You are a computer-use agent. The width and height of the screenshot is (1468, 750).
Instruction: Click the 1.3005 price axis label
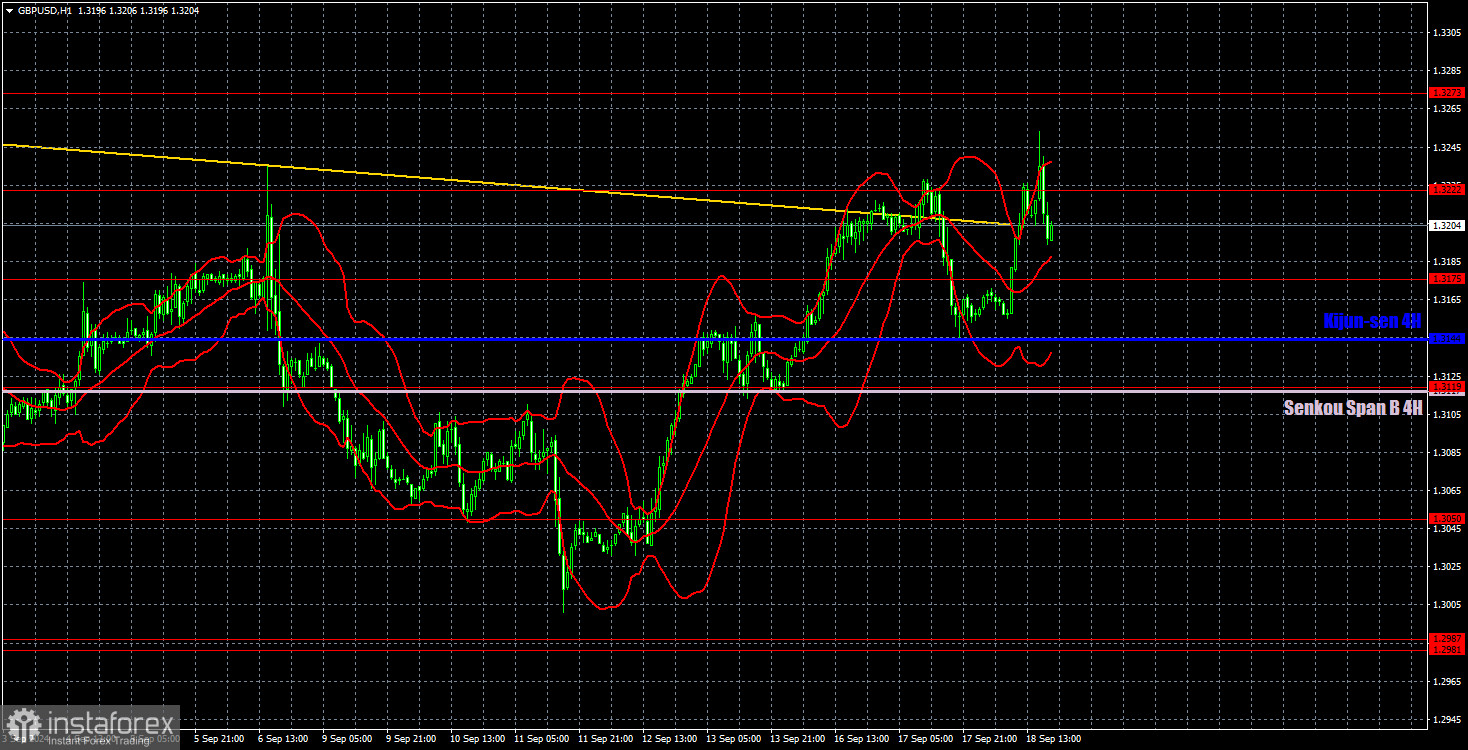1447,605
